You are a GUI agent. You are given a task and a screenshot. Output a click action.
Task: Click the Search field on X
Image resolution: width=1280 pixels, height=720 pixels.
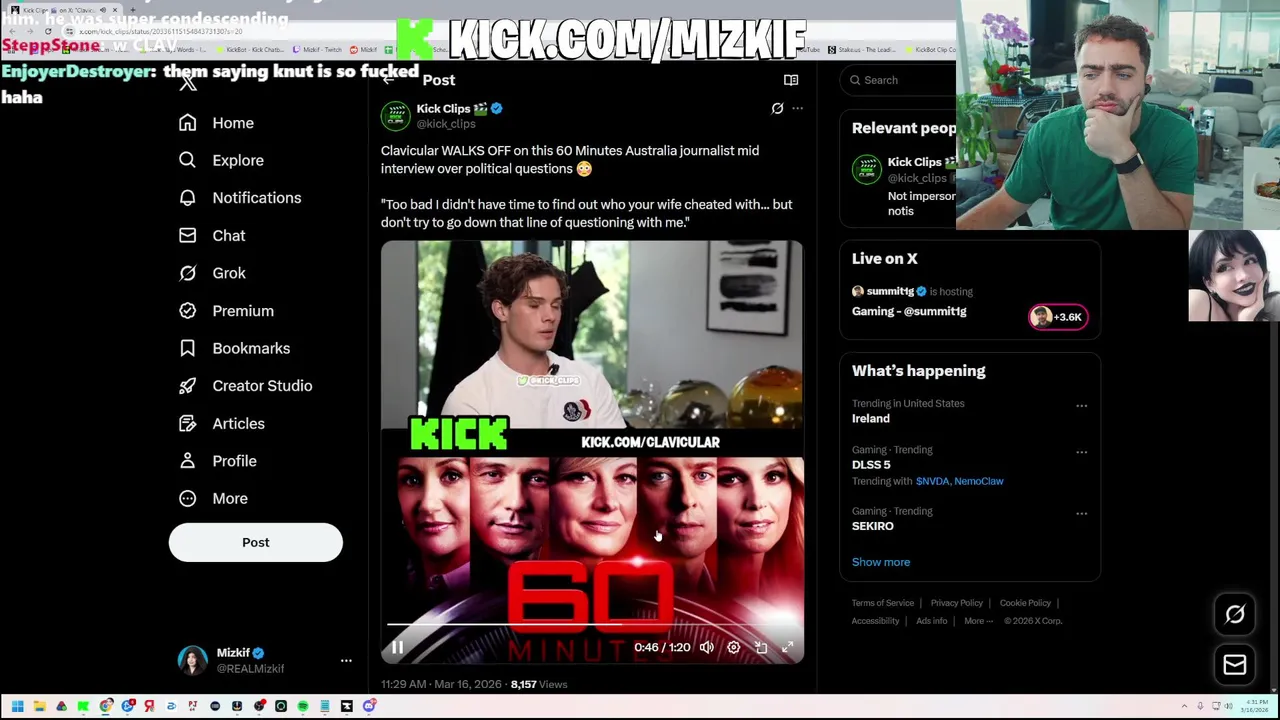[900, 80]
